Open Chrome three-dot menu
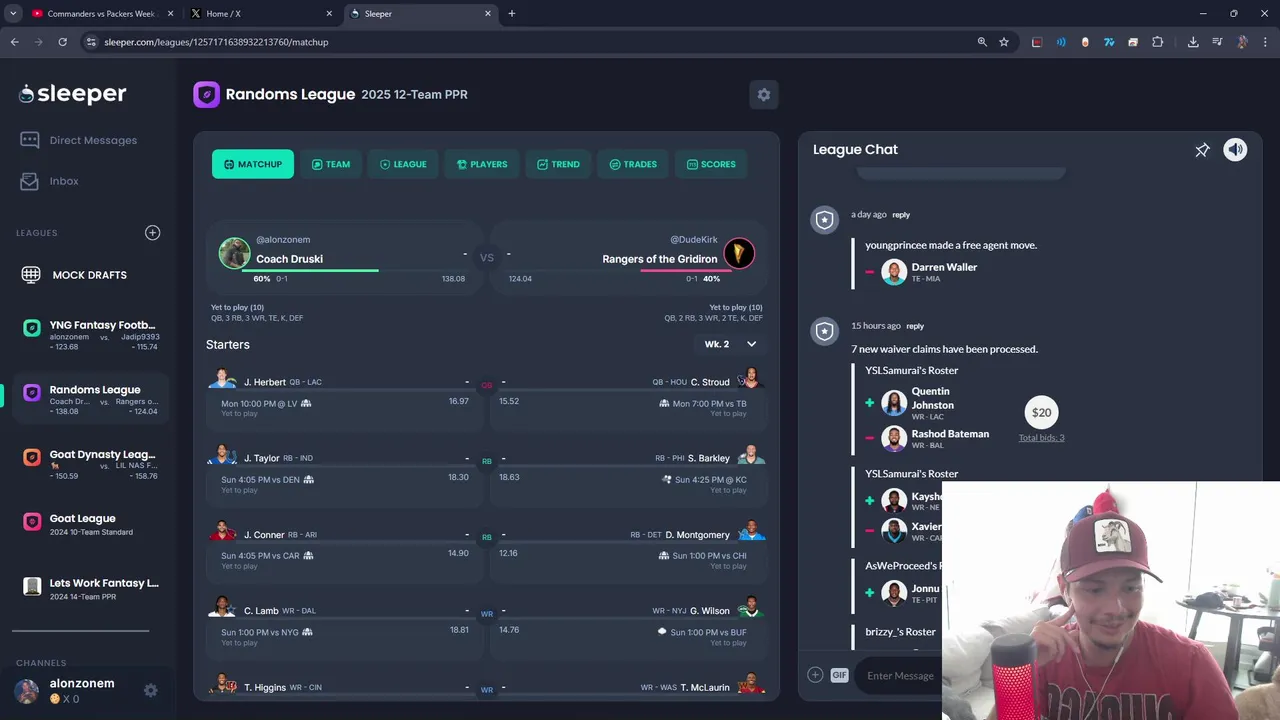 tap(1266, 42)
